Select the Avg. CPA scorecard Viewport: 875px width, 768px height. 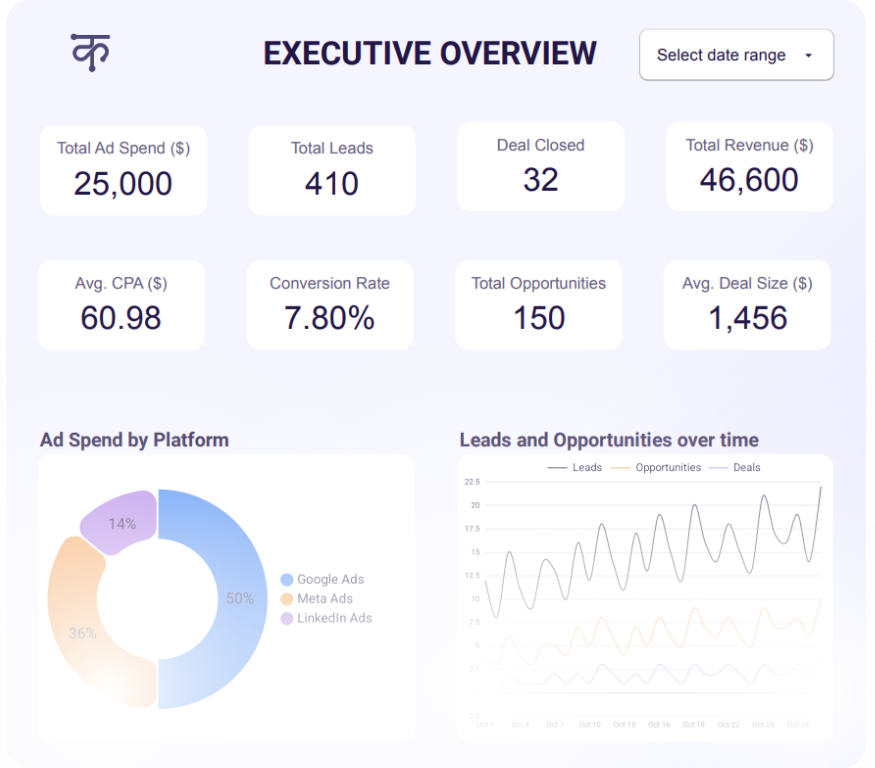121,305
